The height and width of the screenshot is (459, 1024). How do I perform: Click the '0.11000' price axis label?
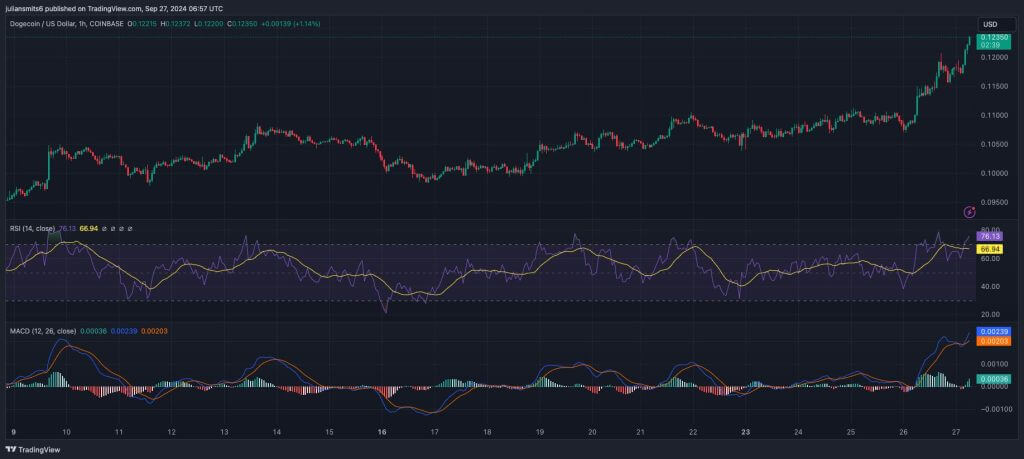tap(993, 116)
